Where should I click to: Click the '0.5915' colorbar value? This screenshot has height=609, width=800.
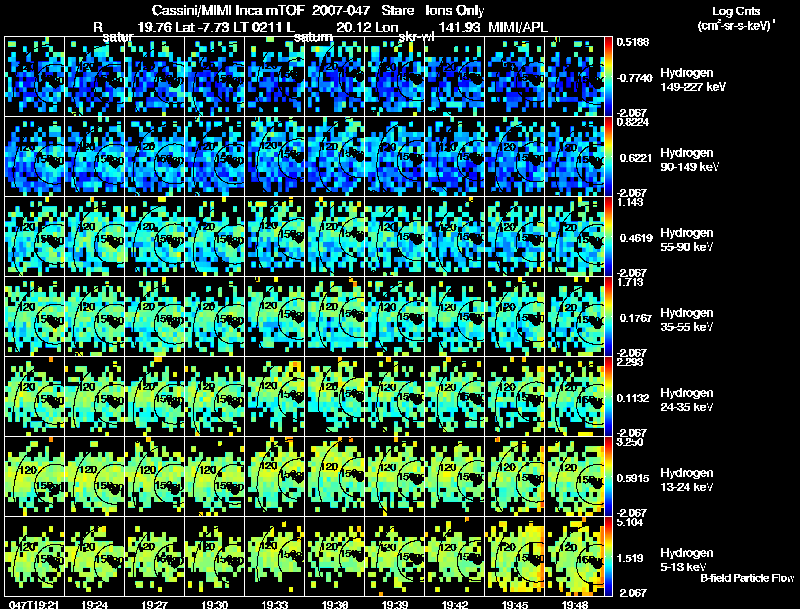tap(633, 478)
